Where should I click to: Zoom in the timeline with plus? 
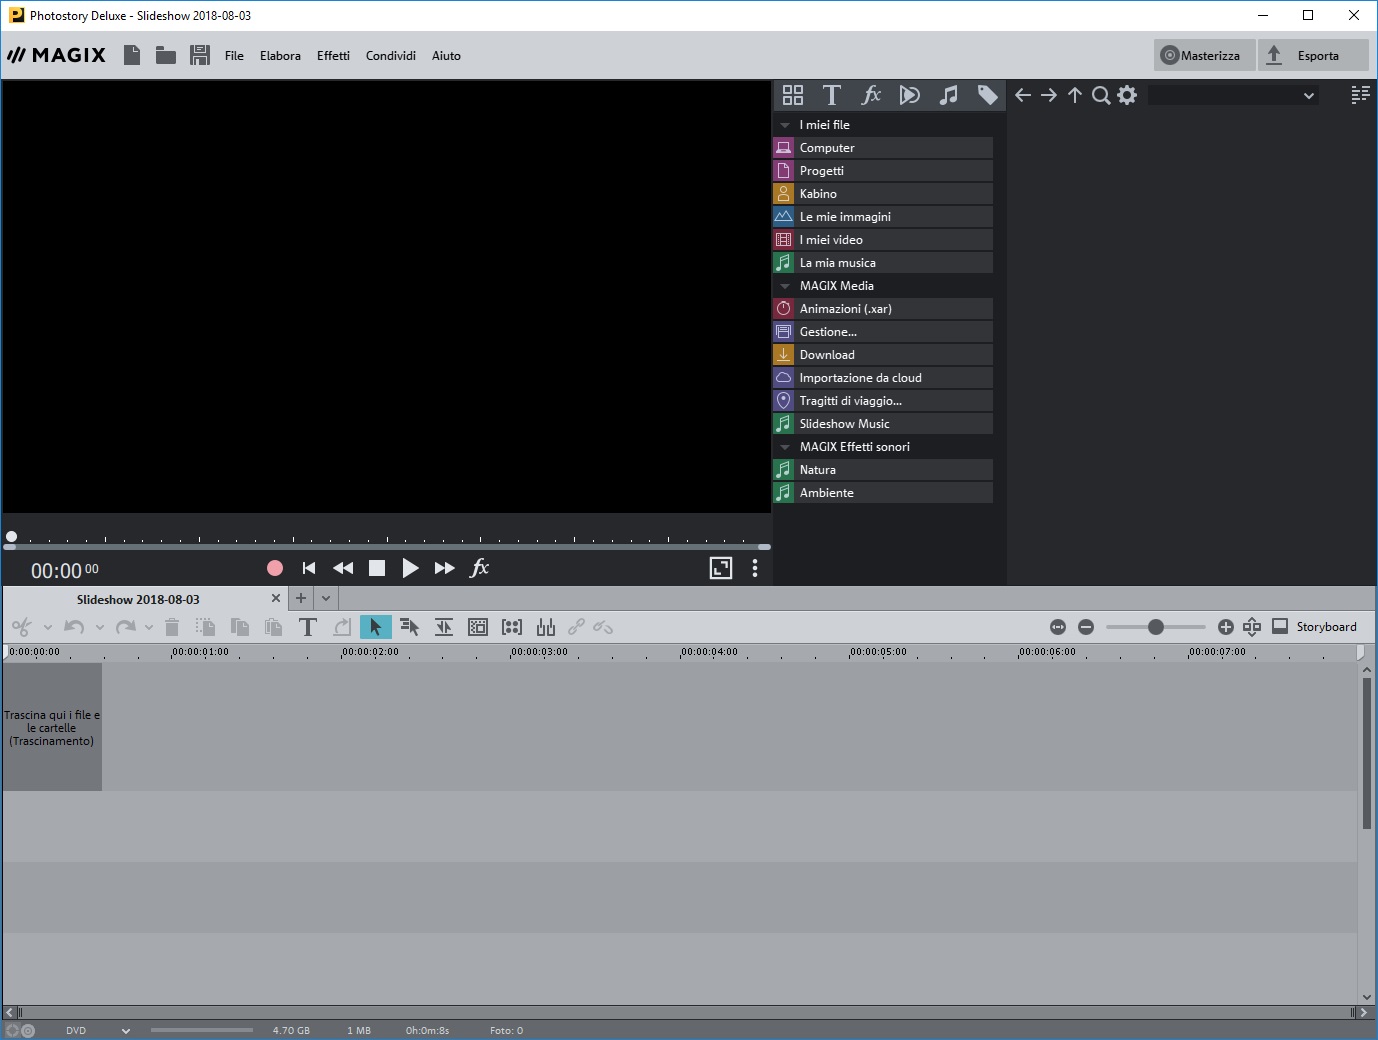pos(1226,627)
